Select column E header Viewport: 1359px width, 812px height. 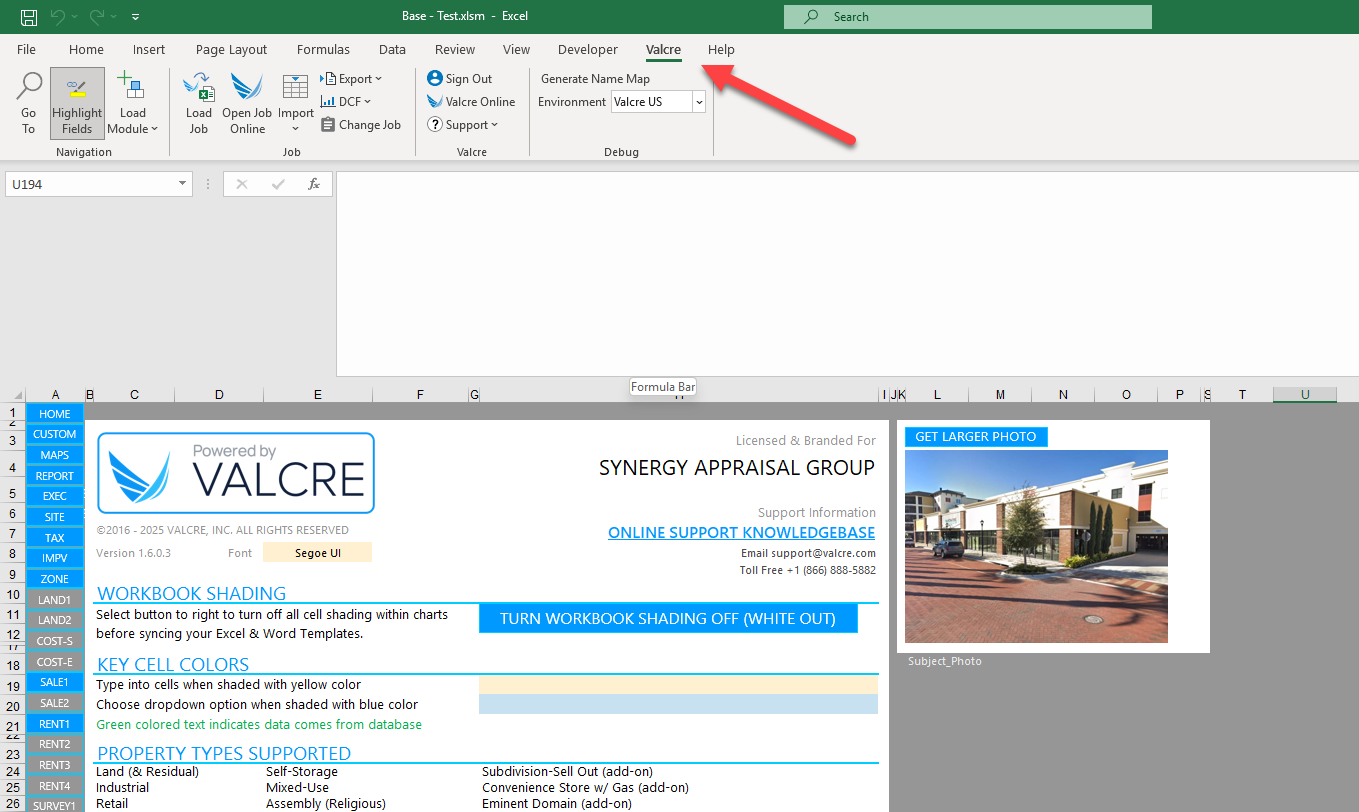click(x=317, y=395)
